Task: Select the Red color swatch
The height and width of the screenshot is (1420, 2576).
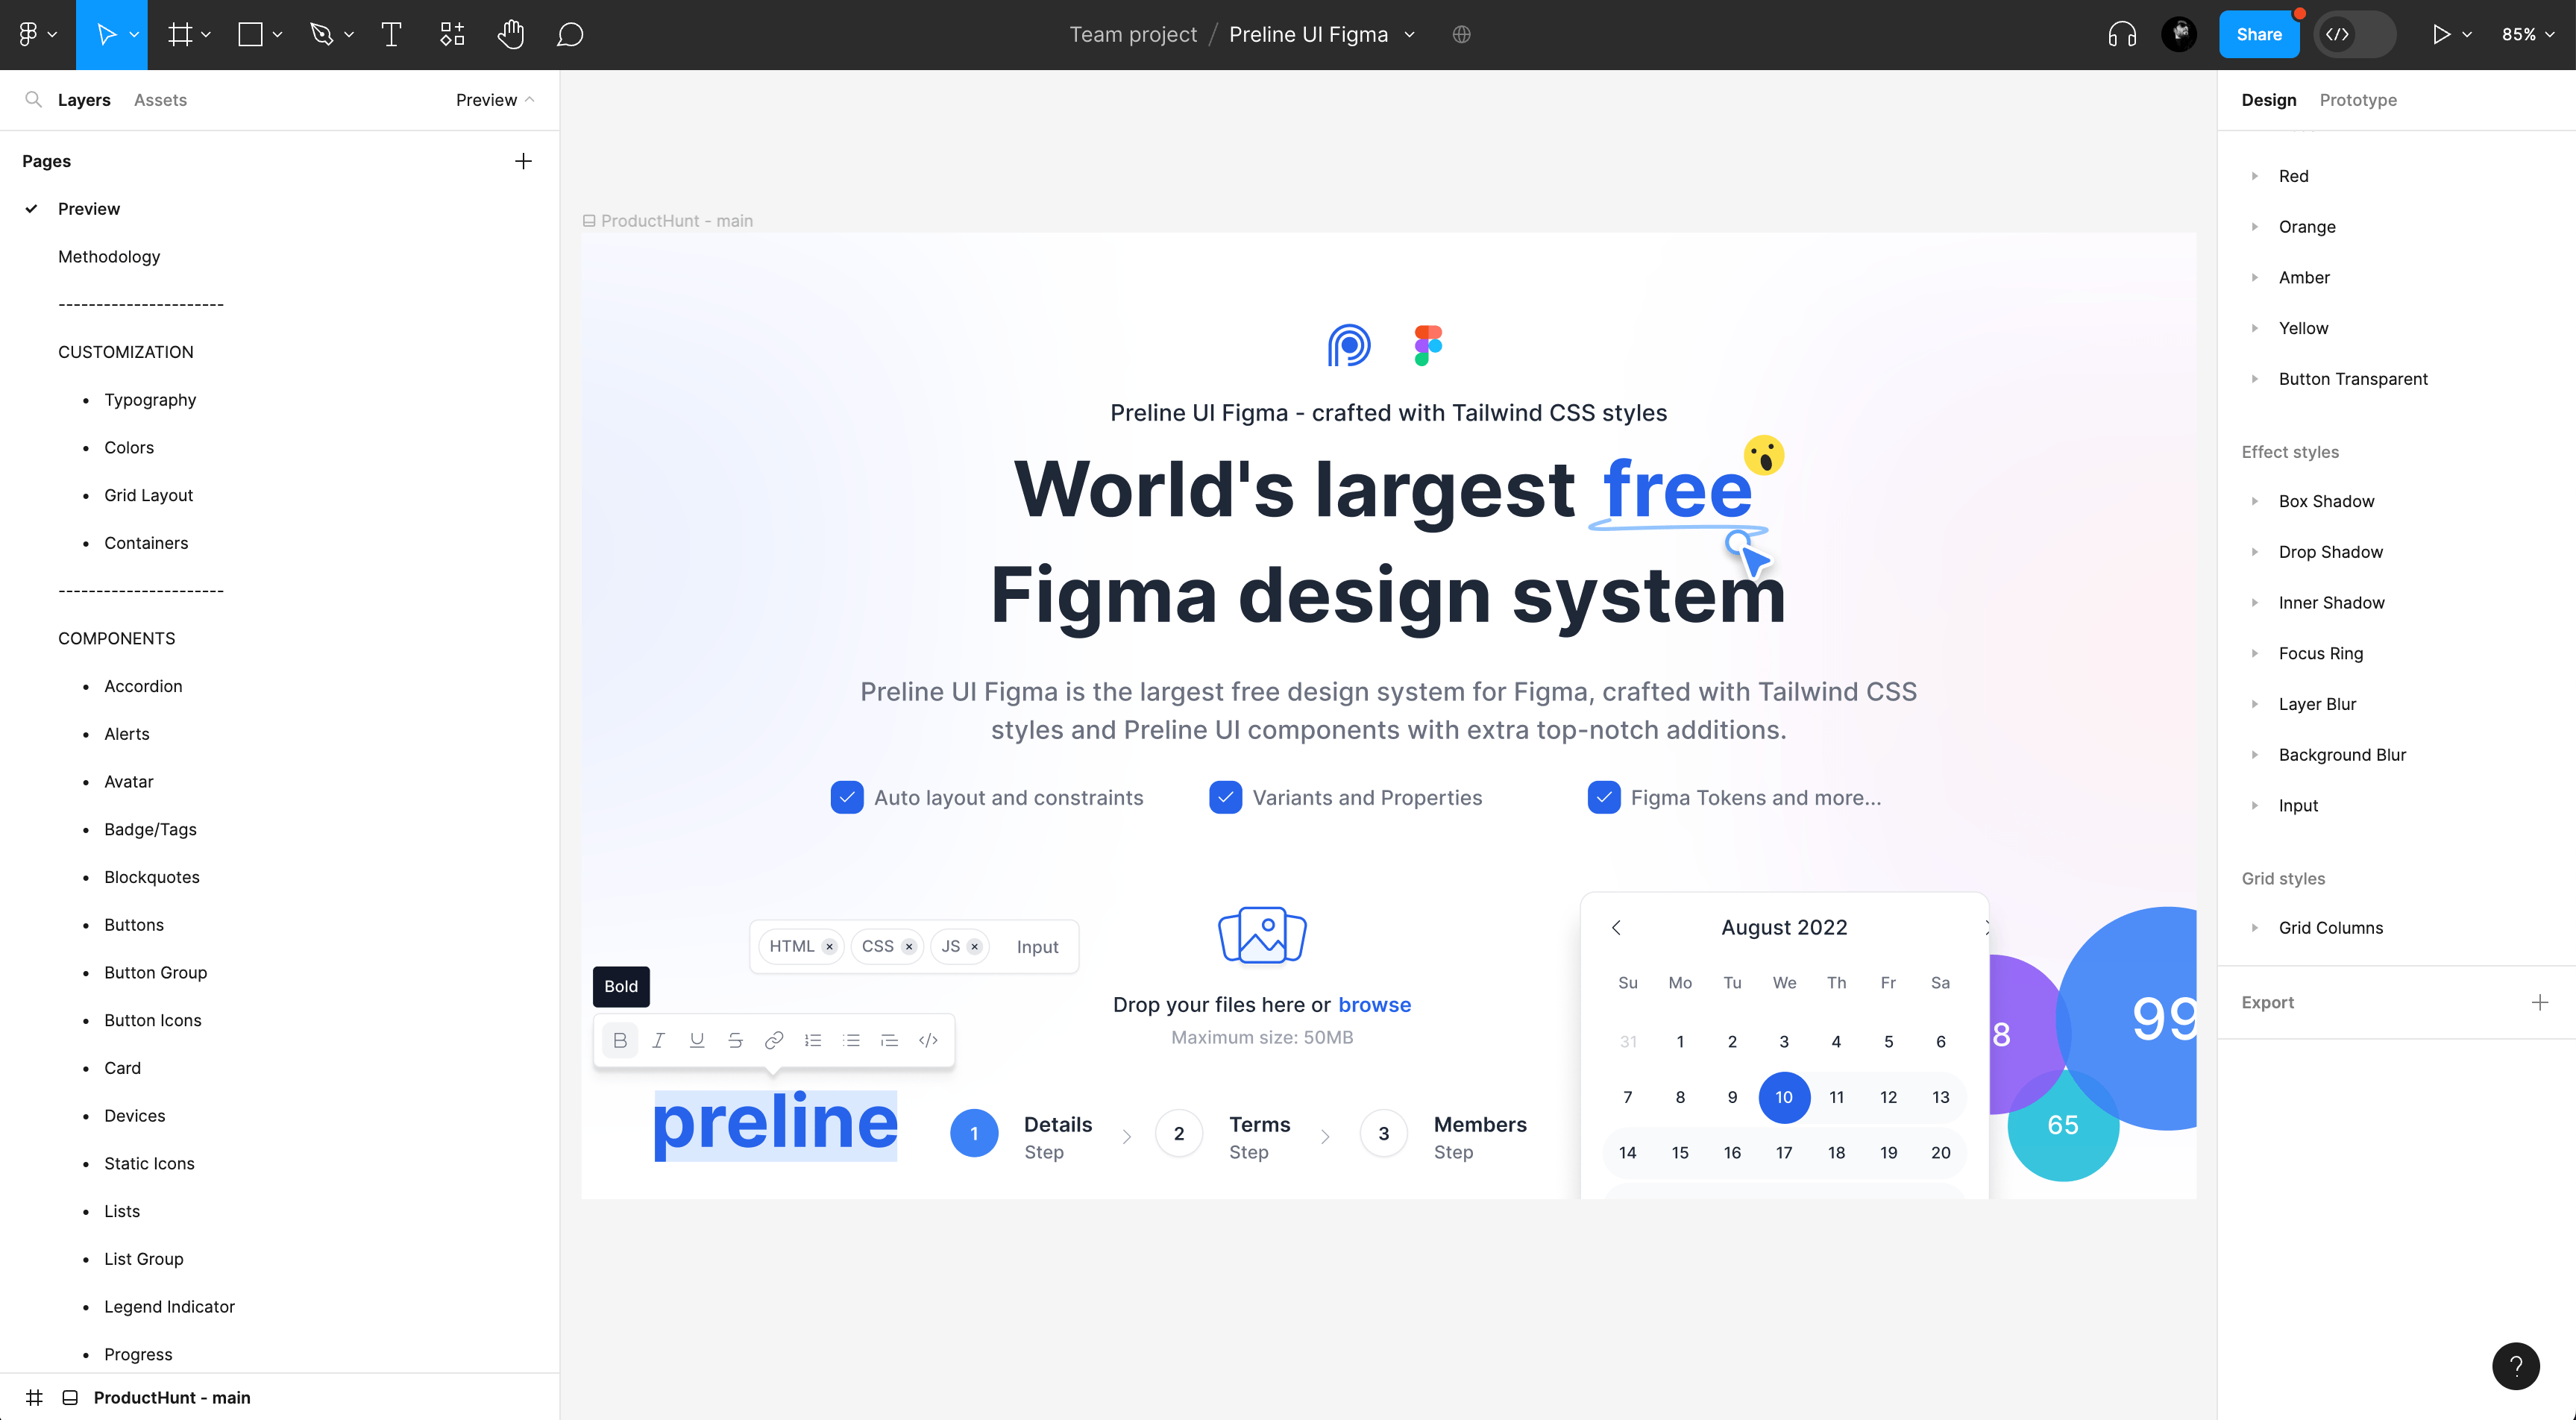Action: click(2293, 175)
